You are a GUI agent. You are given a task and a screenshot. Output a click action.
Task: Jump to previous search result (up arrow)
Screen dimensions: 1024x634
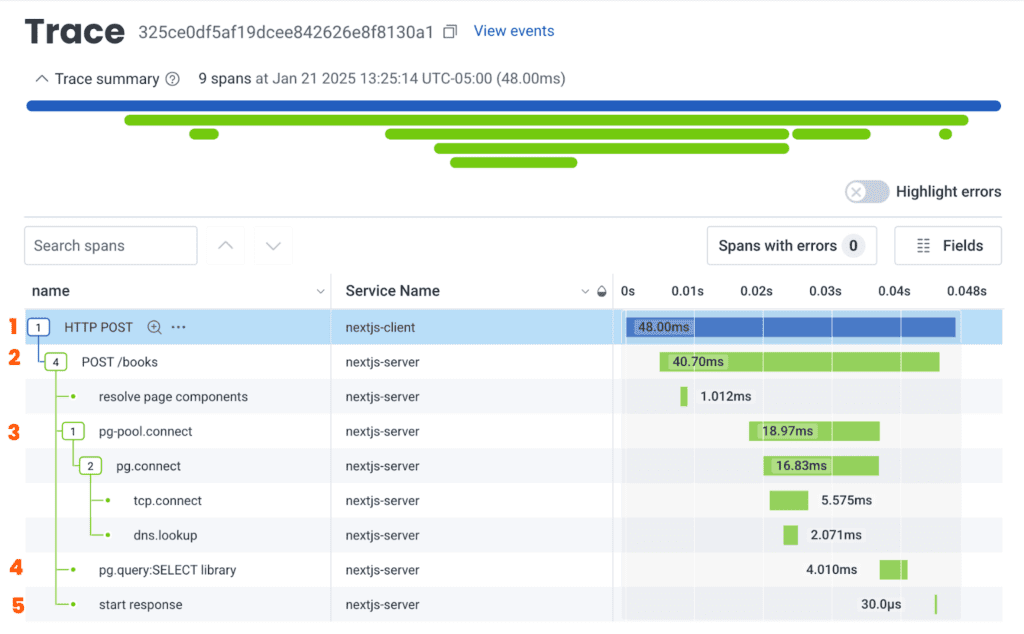[226, 246]
